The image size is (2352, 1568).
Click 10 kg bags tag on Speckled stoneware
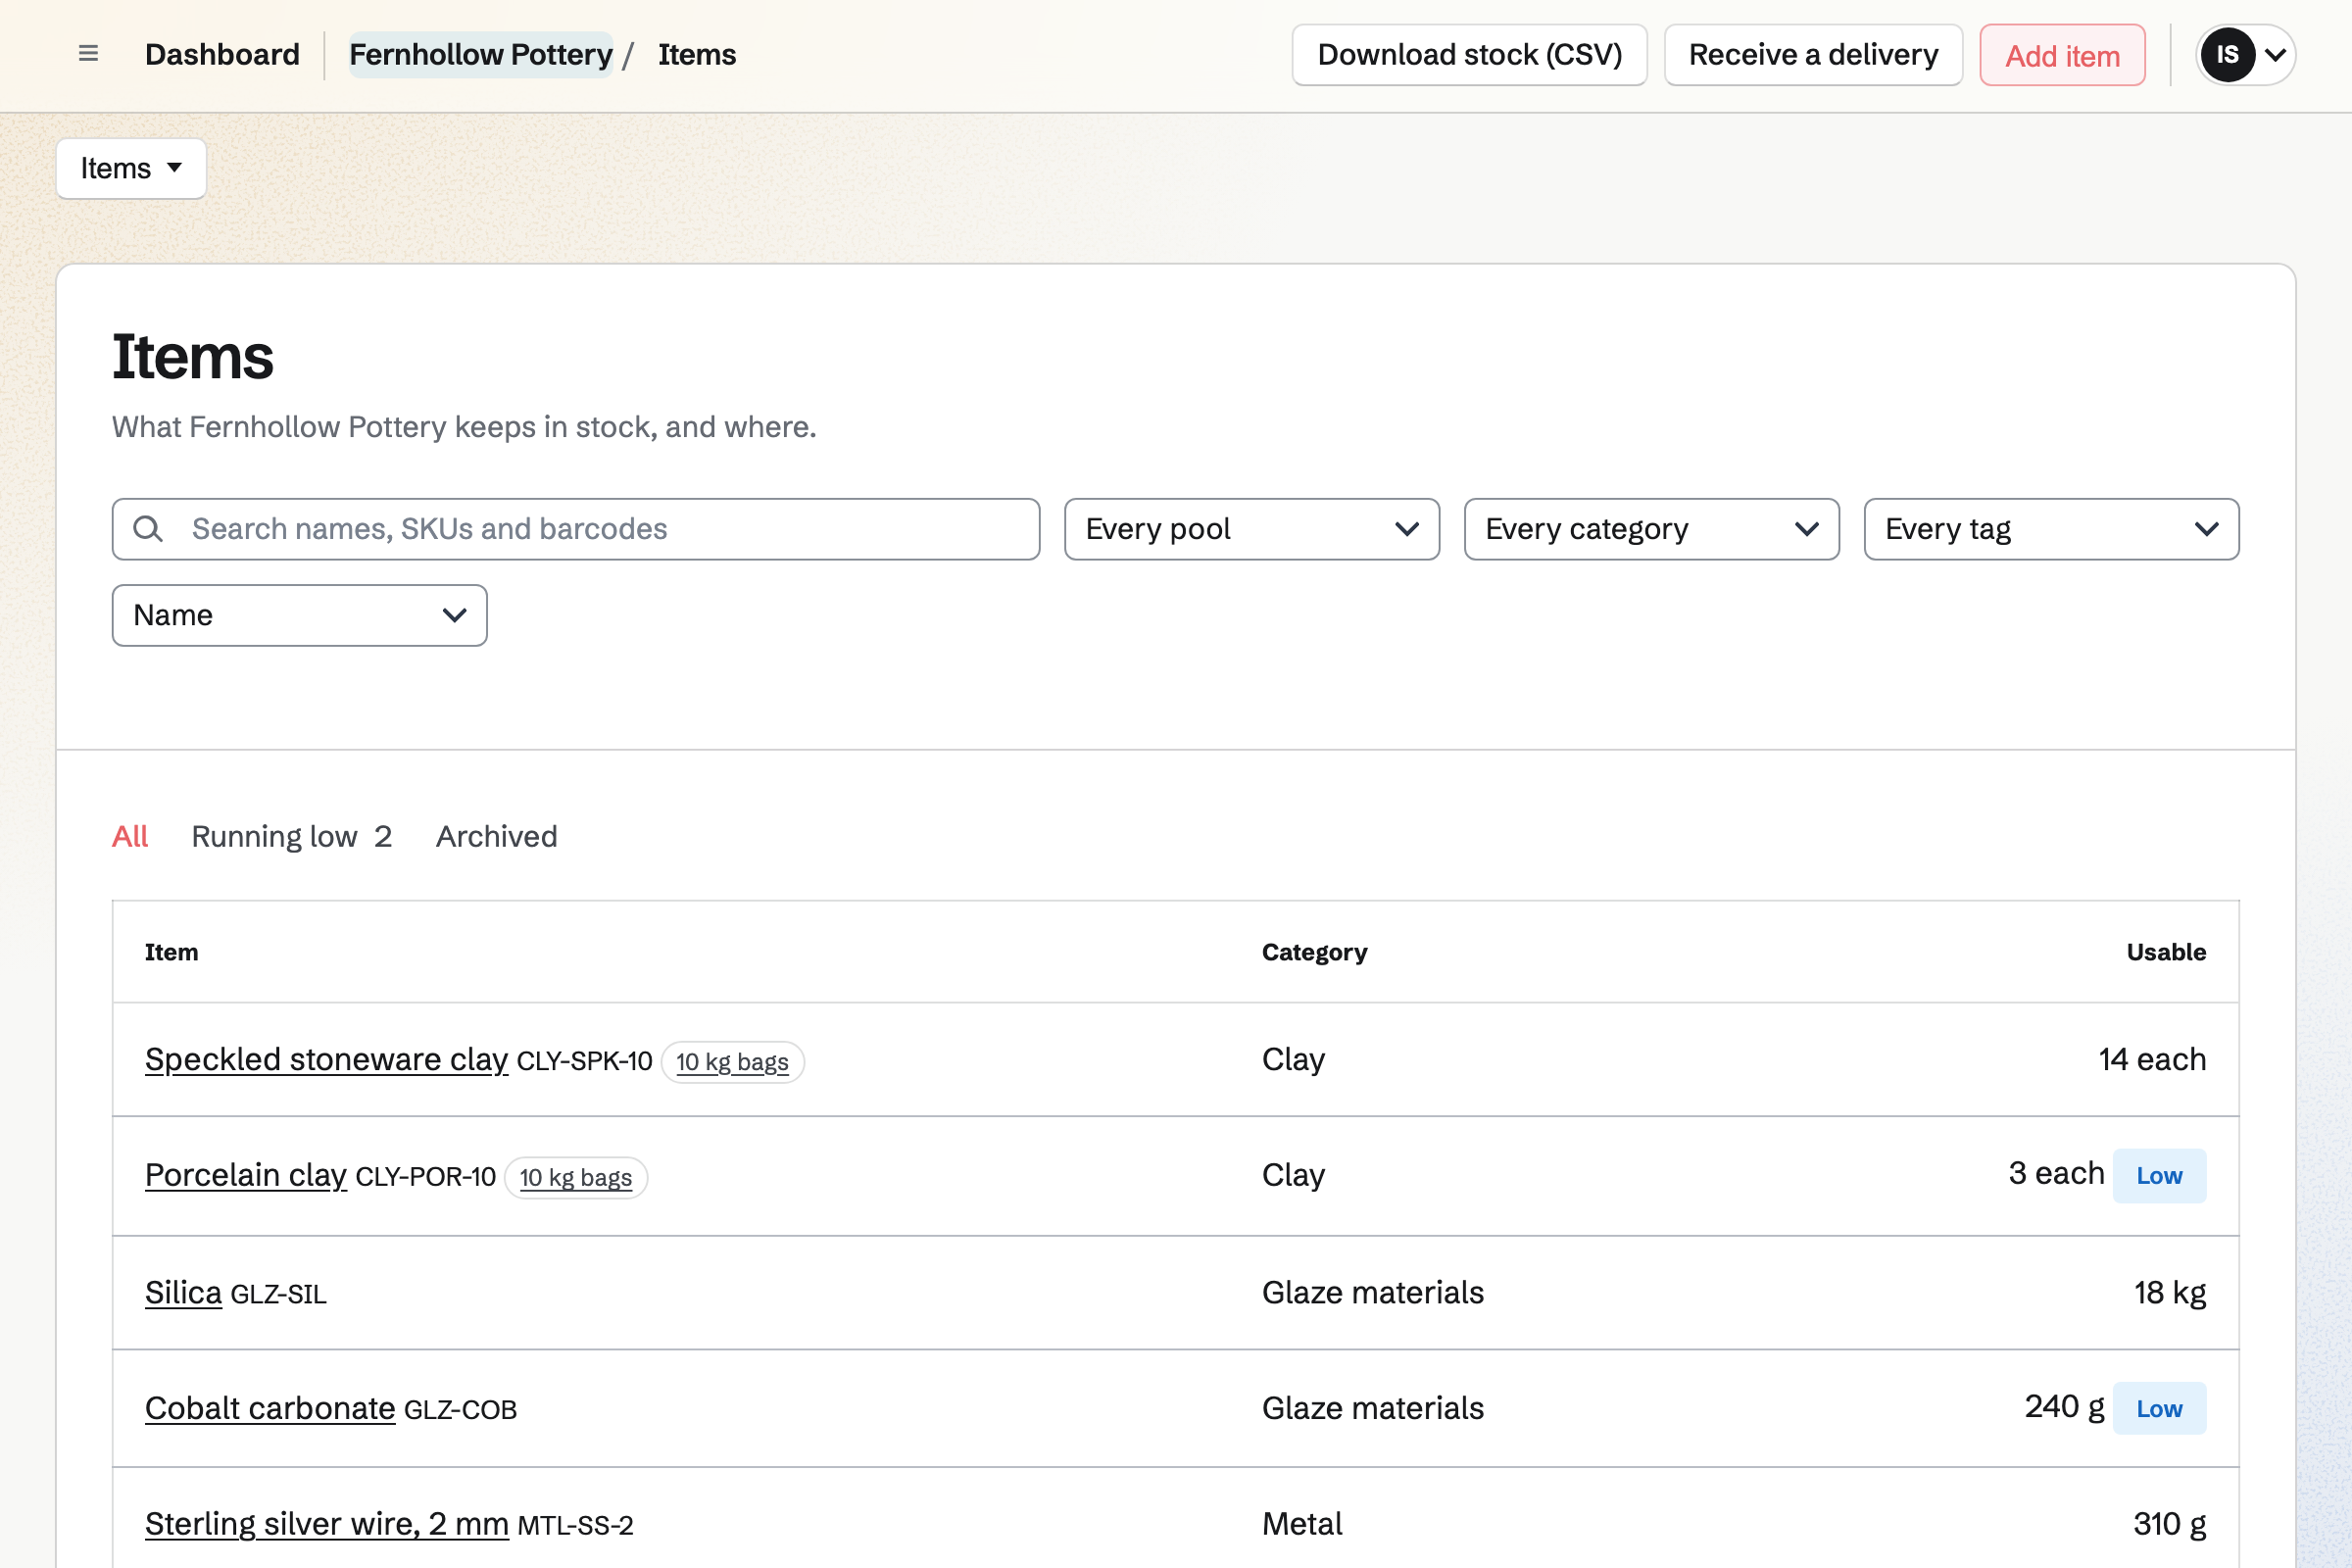(x=732, y=1062)
